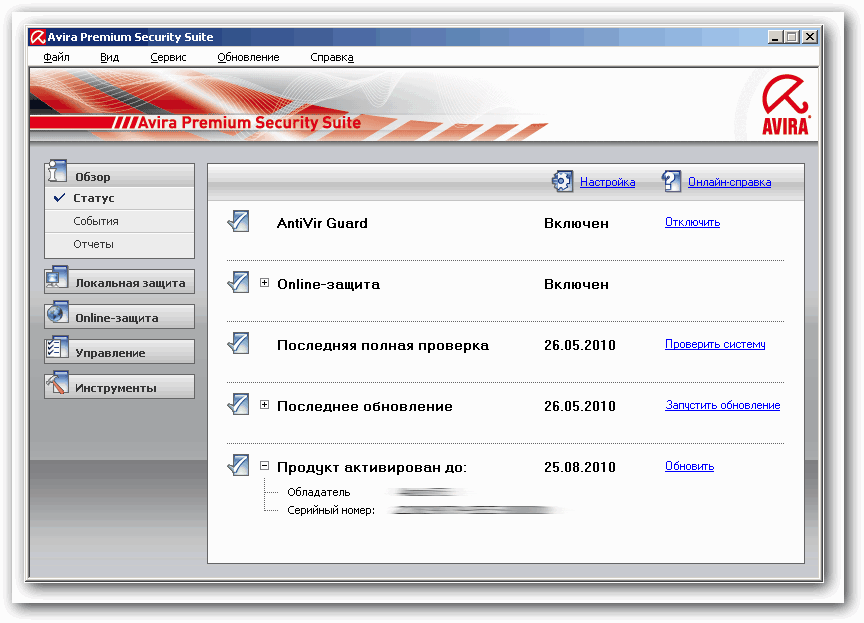Click the status check icon for AntiVir Guard

(x=238, y=221)
